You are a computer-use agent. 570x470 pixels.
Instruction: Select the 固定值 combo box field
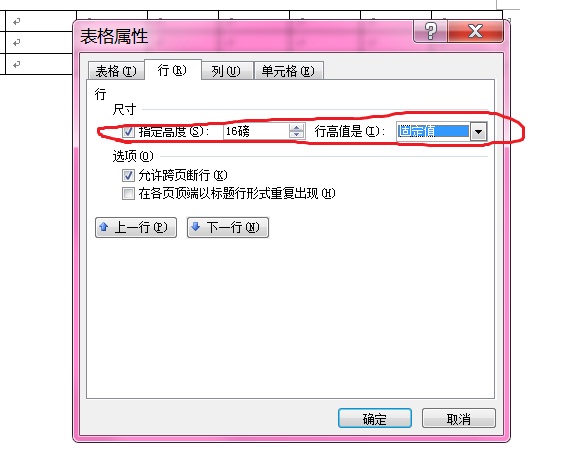(x=433, y=132)
